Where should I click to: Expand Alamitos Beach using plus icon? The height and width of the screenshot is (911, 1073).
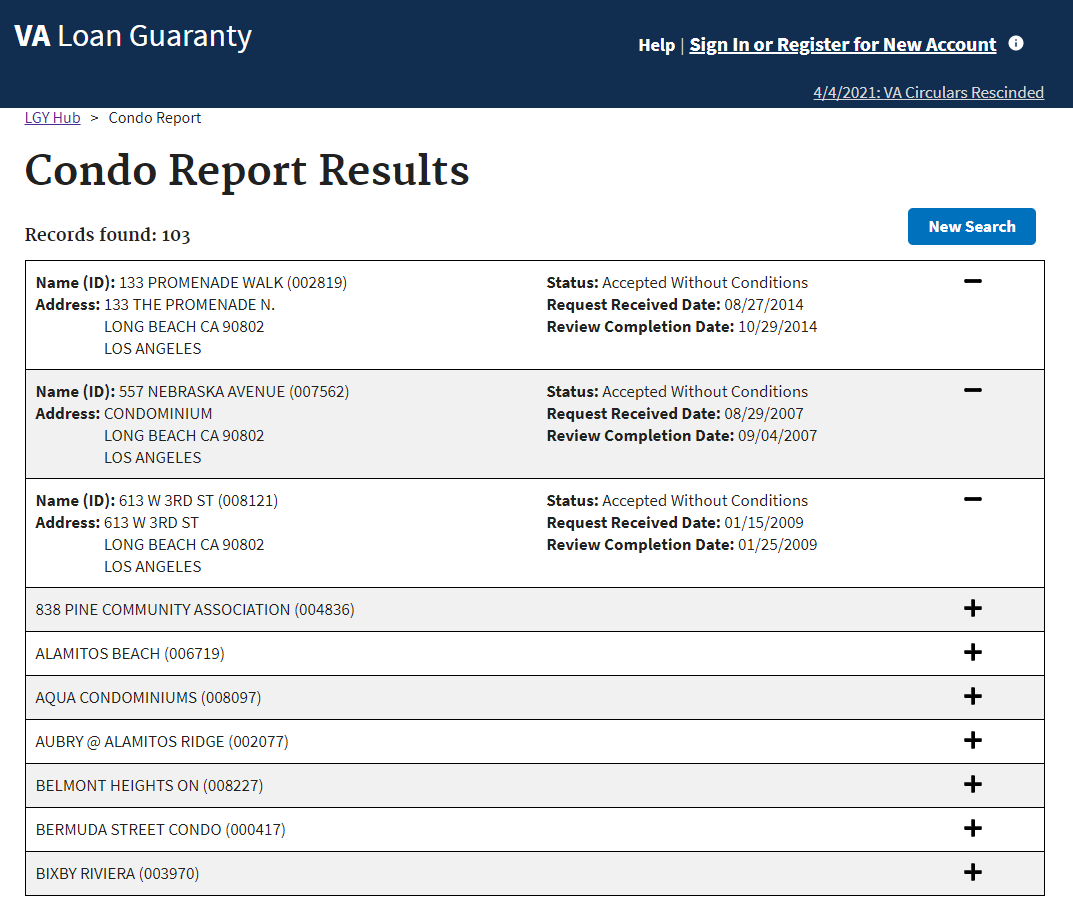point(972,653)
